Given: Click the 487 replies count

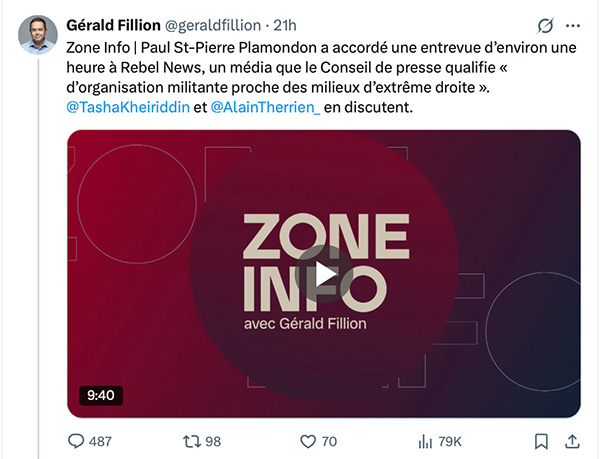Looking at the screenshot, I should click(100, 441).
